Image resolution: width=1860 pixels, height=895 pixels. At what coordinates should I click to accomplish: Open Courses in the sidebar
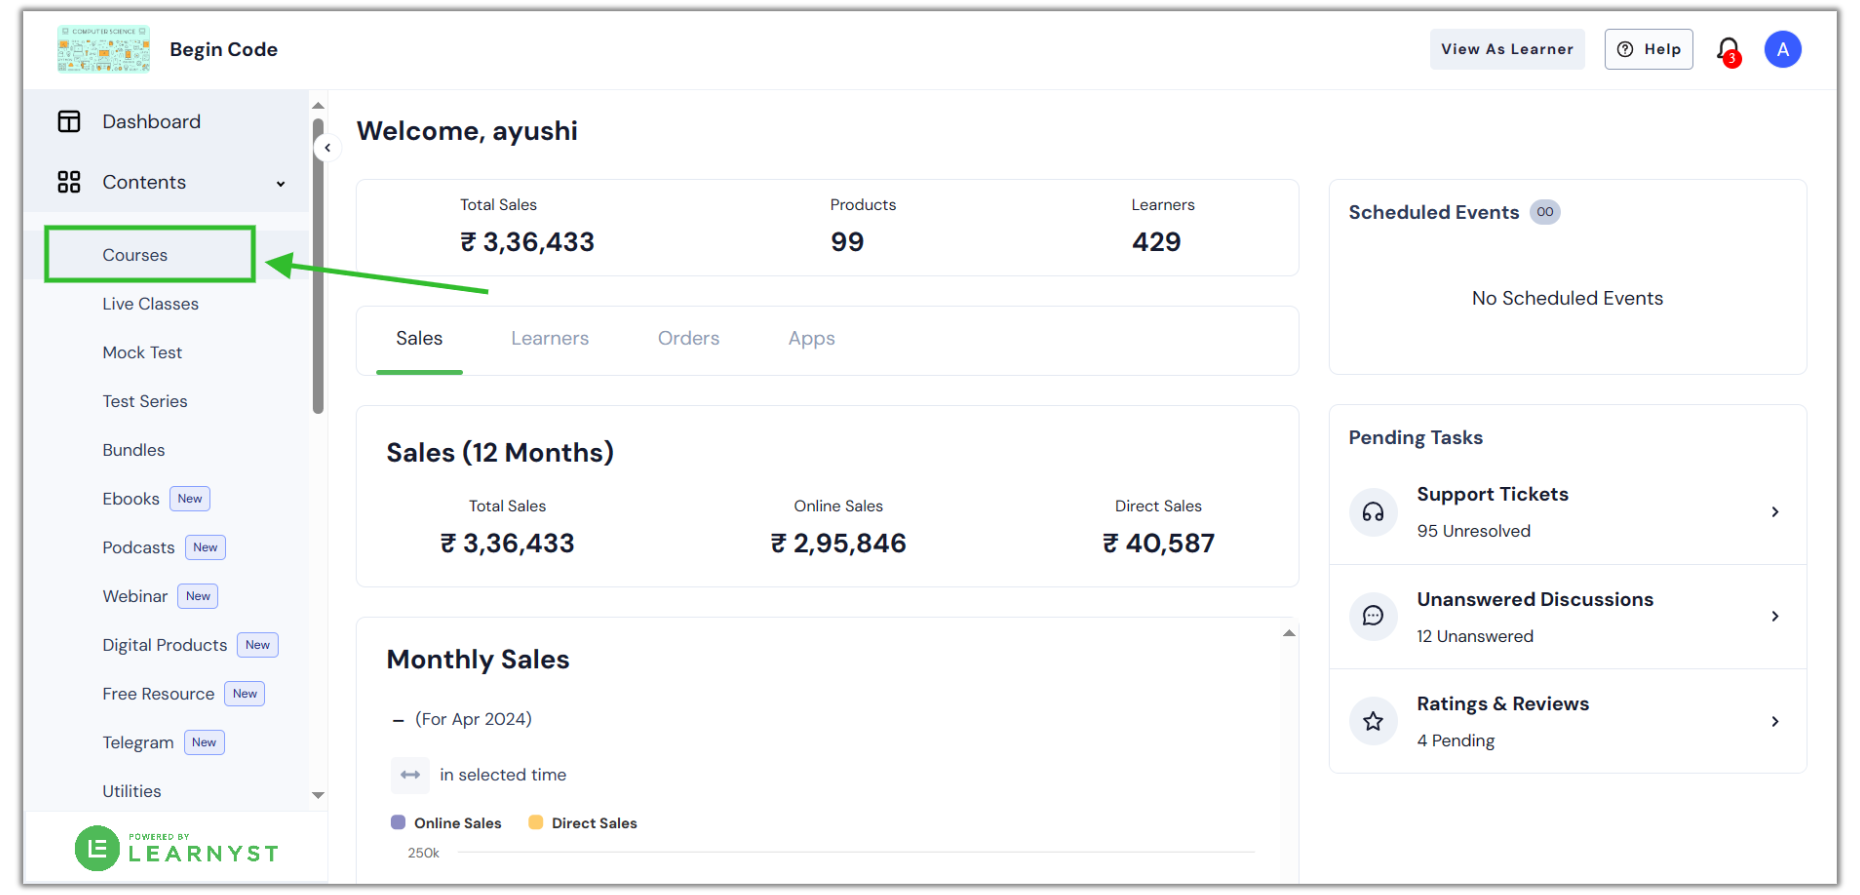pos(135,255)
